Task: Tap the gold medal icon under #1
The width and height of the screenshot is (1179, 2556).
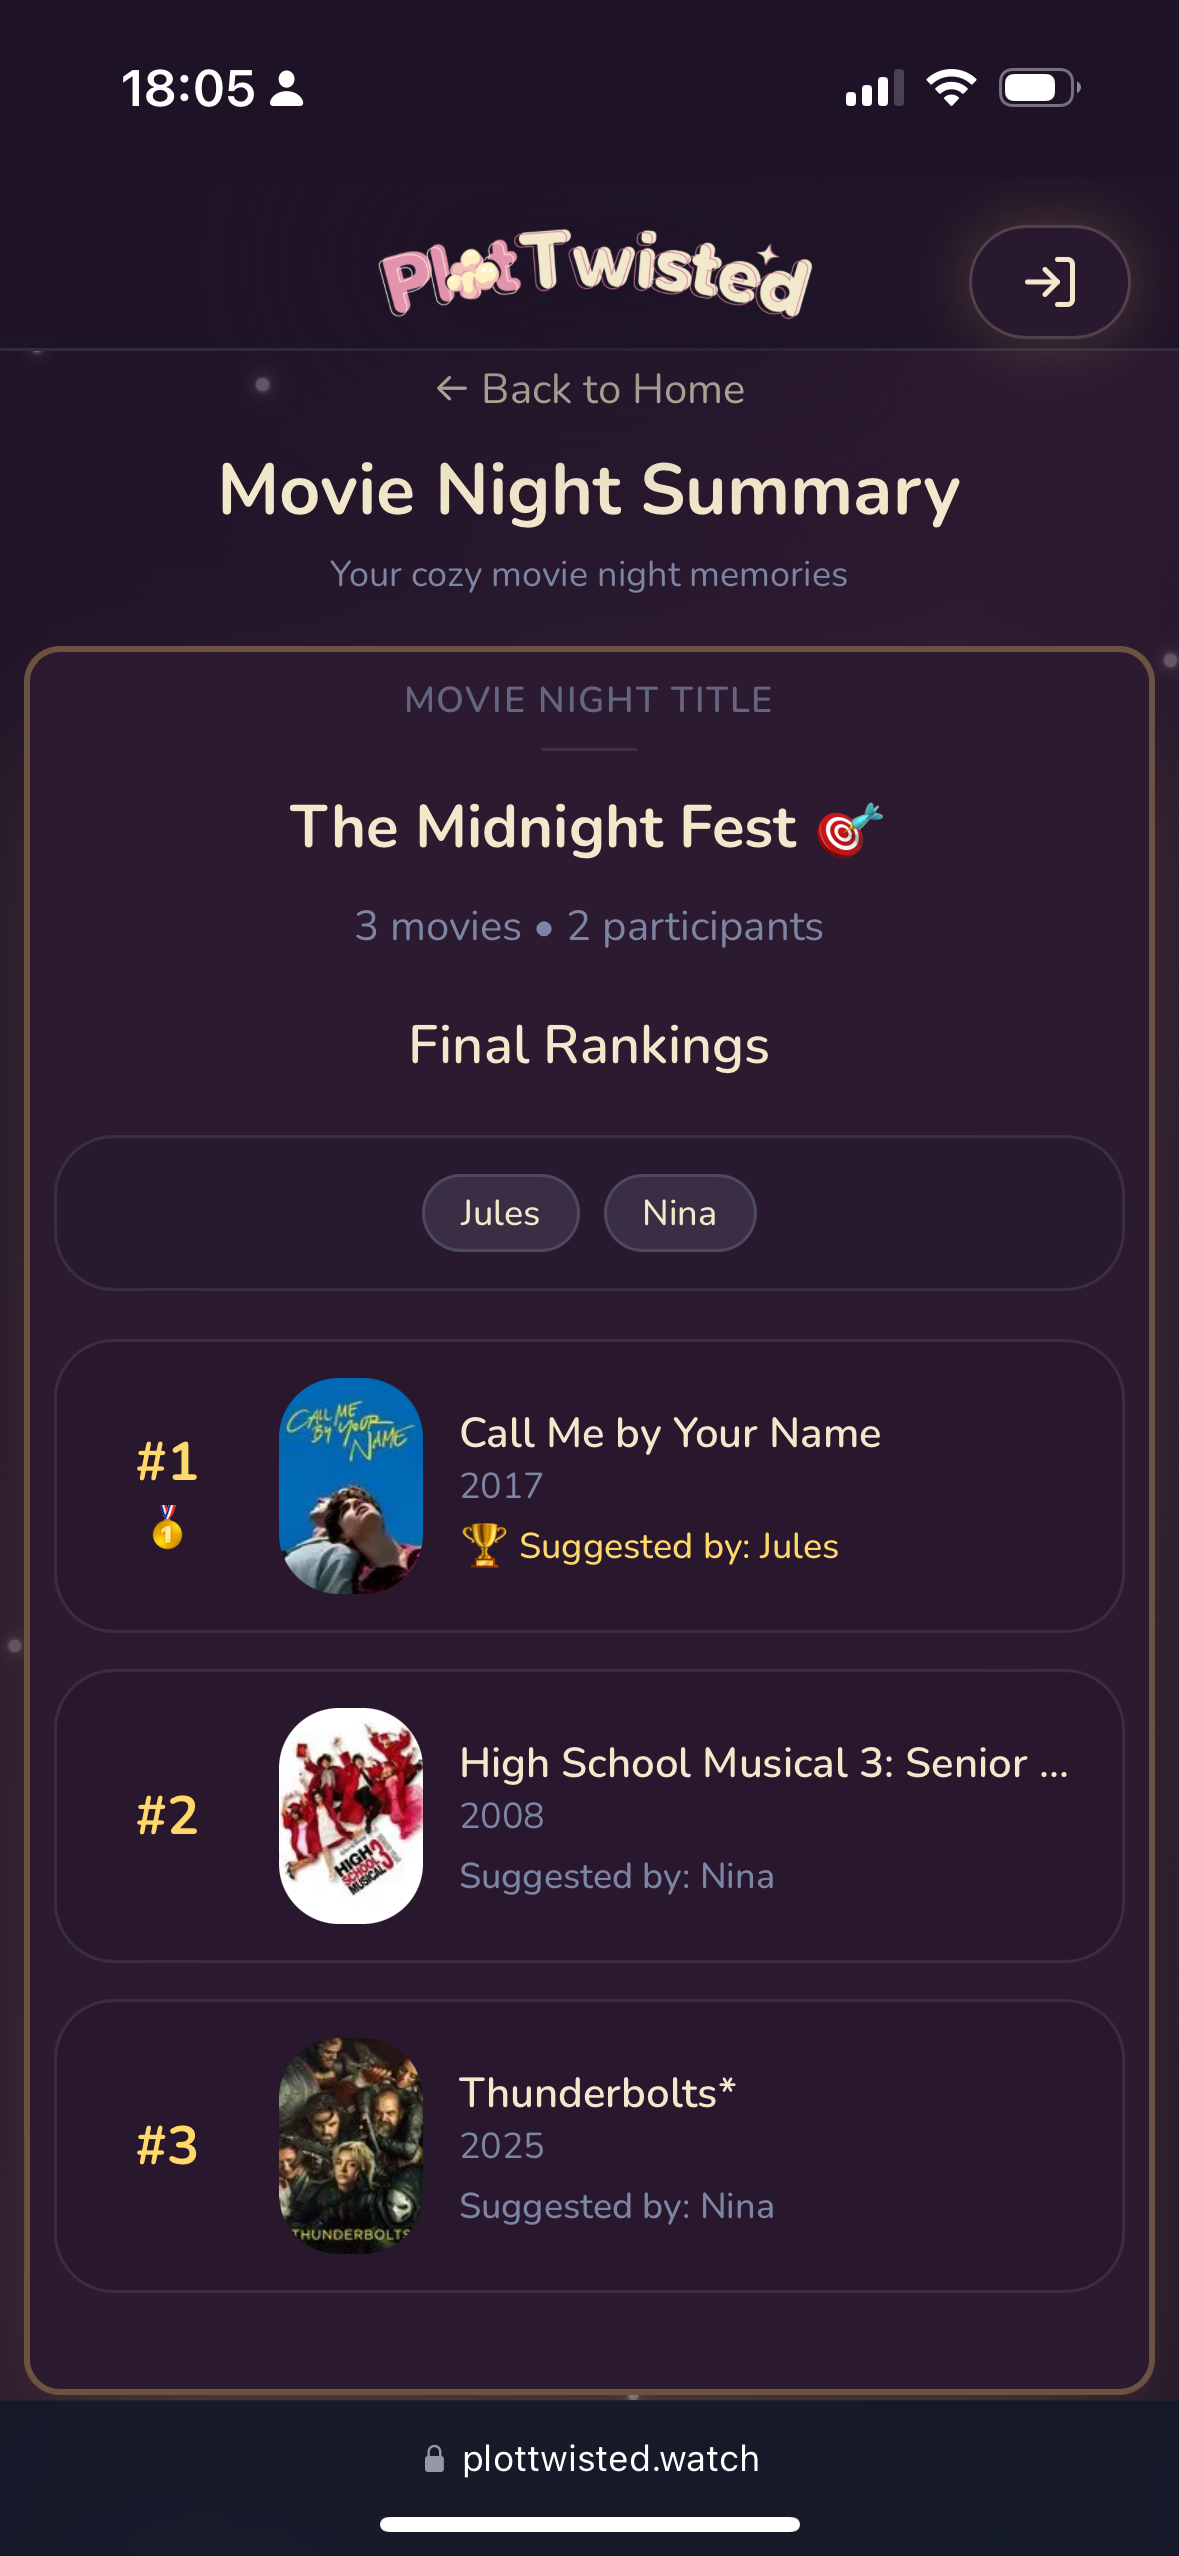Action: [x=167, y=1528]
